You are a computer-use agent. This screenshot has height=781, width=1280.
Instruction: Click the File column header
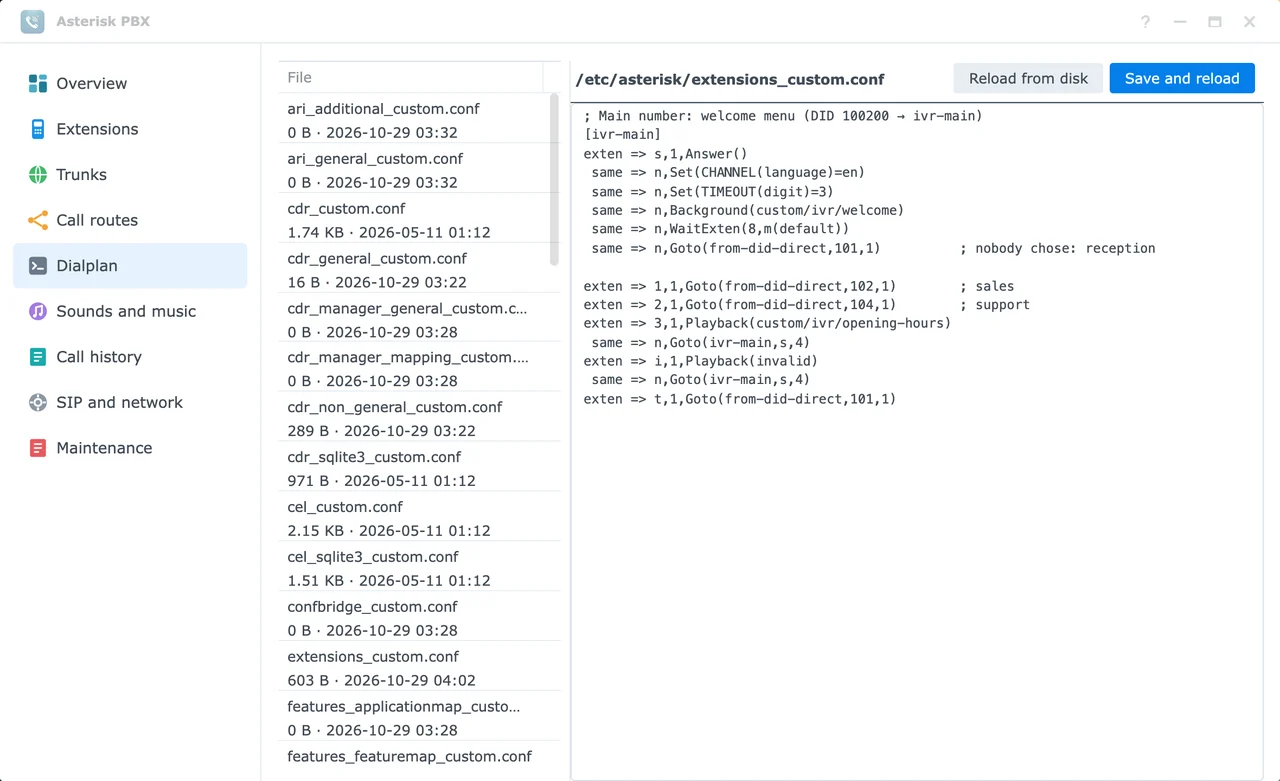click(410, 77)
